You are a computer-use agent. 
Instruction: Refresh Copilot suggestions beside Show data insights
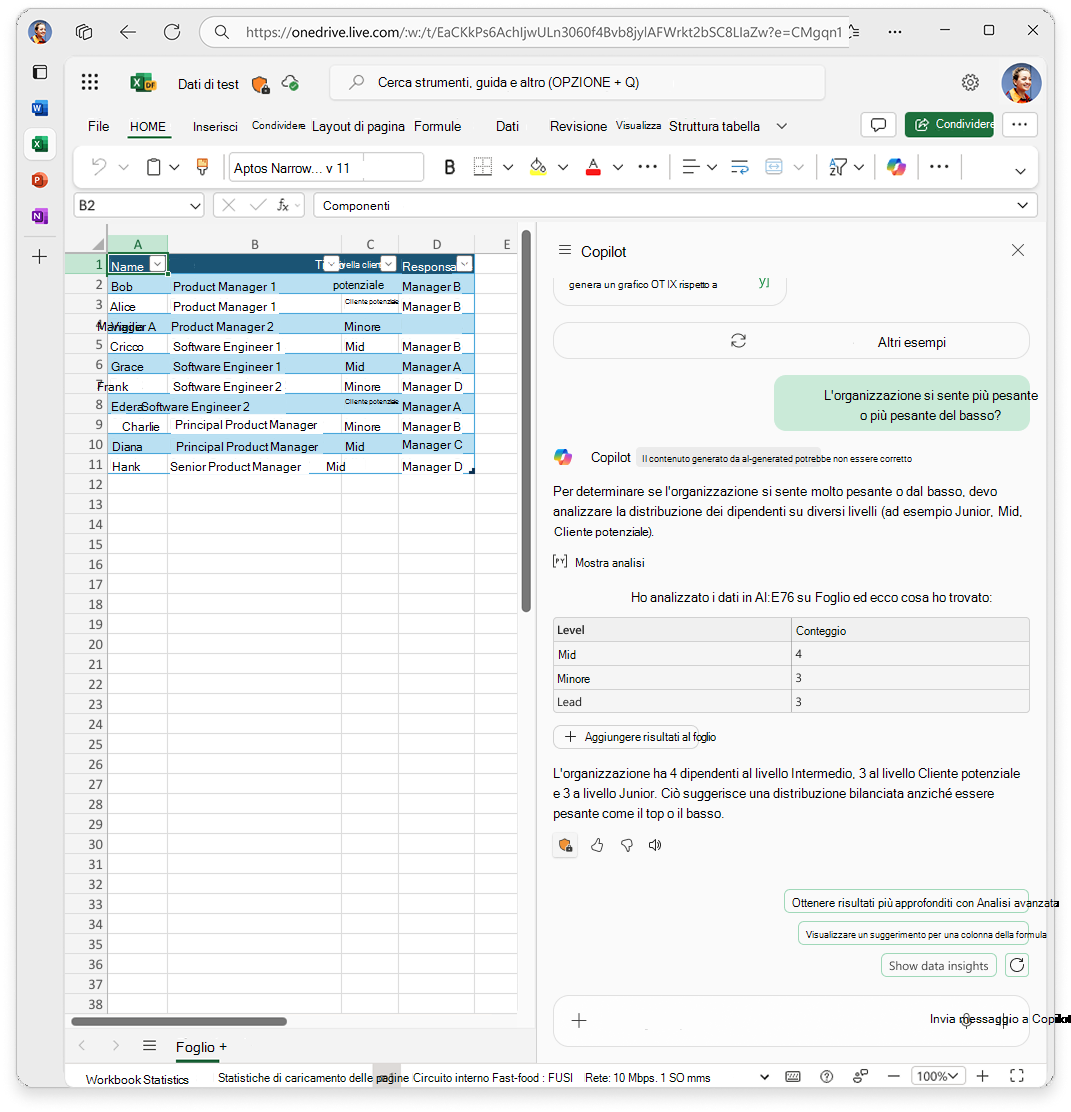[x=1017, y=965]
